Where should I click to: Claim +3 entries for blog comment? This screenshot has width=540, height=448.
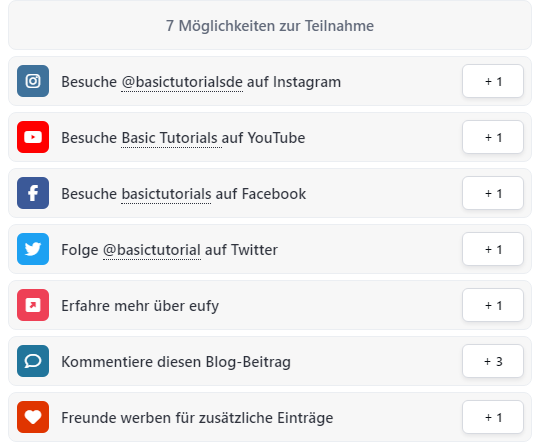(x=493, y=361)
